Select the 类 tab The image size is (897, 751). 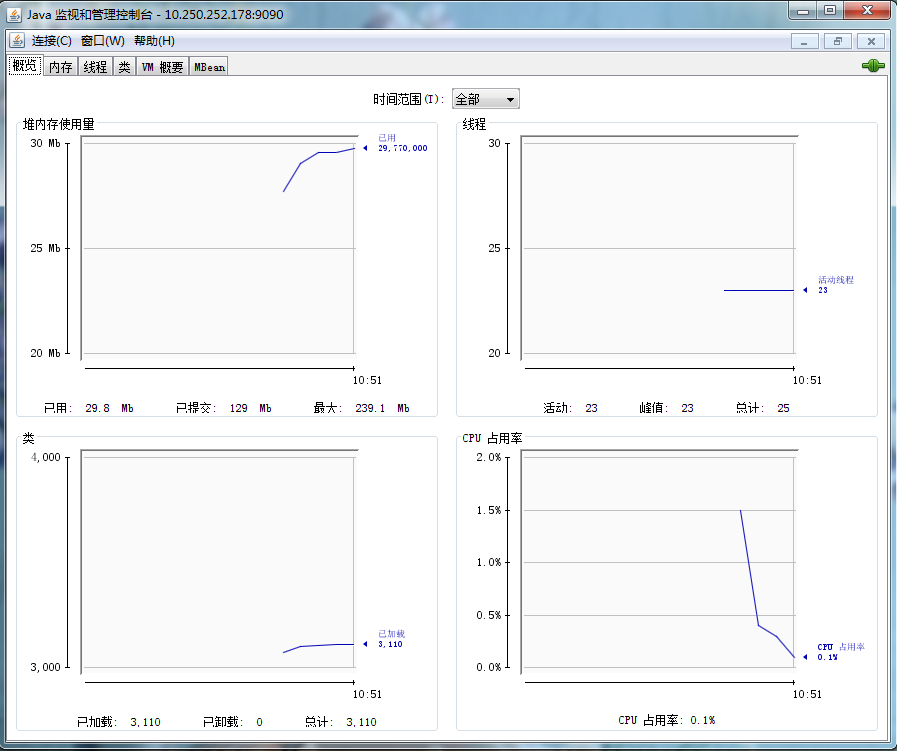tap(123, 65)
